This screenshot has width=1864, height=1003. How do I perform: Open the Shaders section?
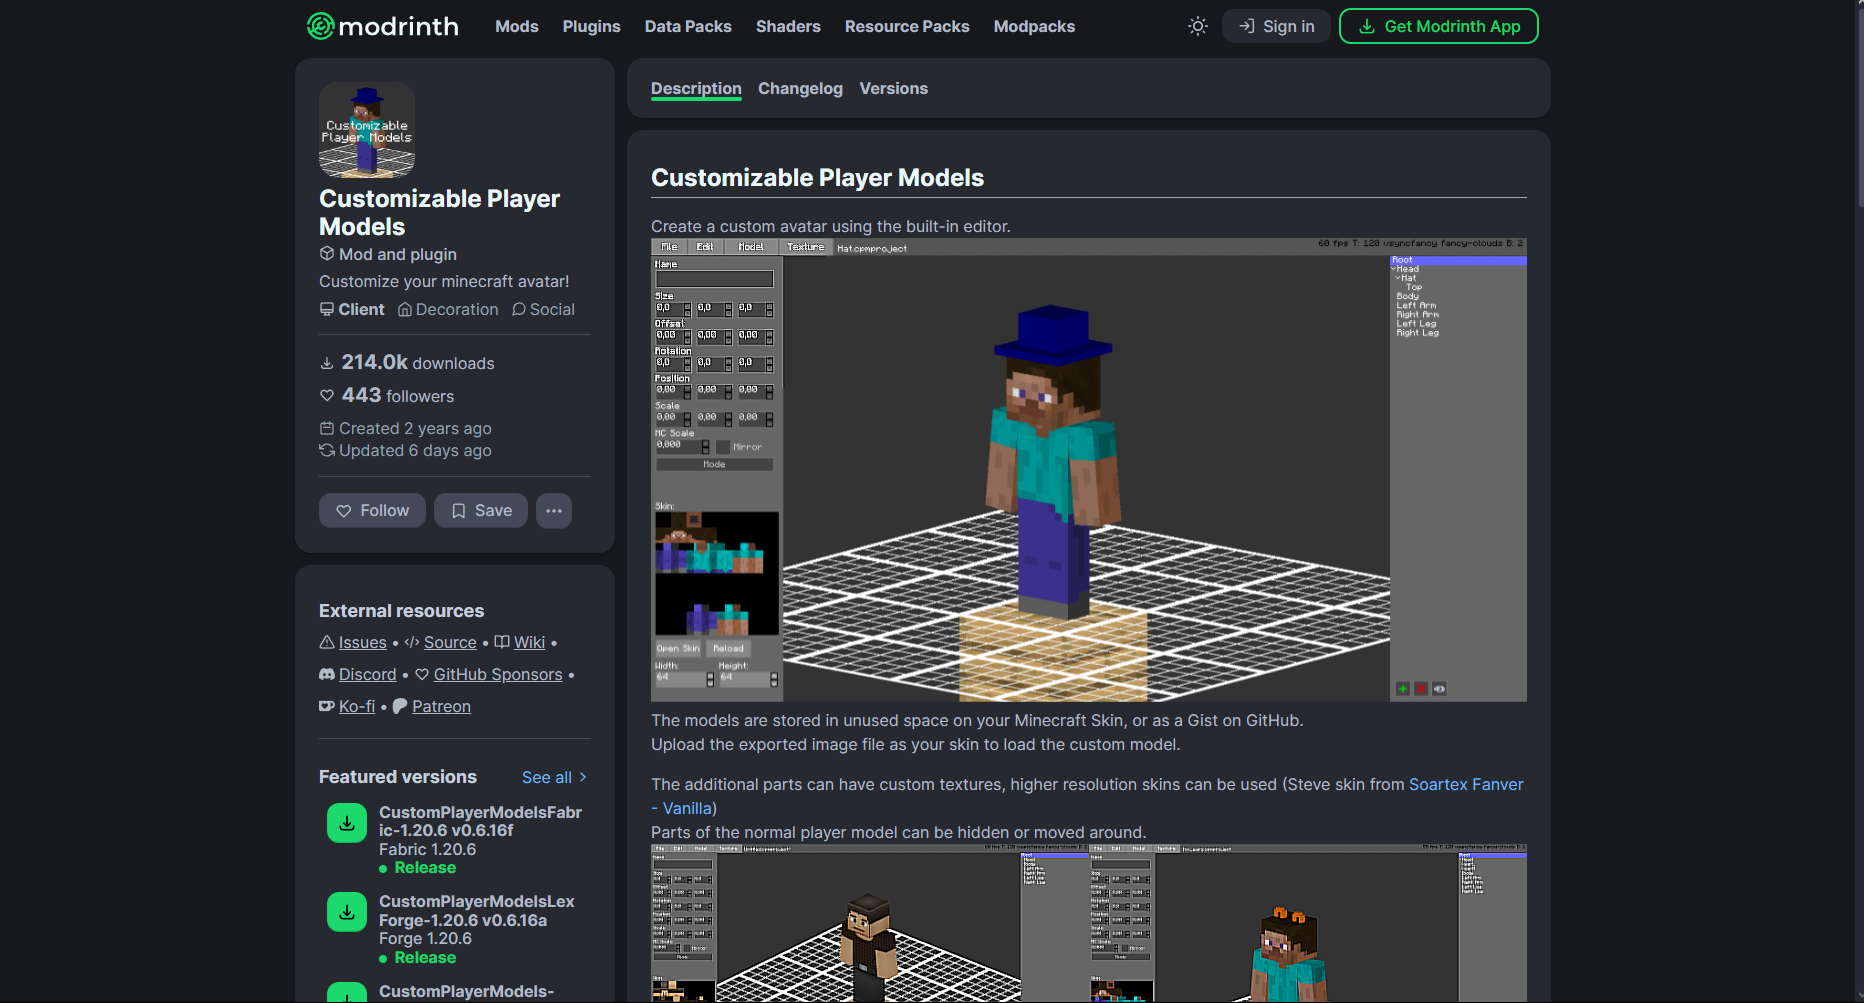pyautogui.click(x=788, y=26)
